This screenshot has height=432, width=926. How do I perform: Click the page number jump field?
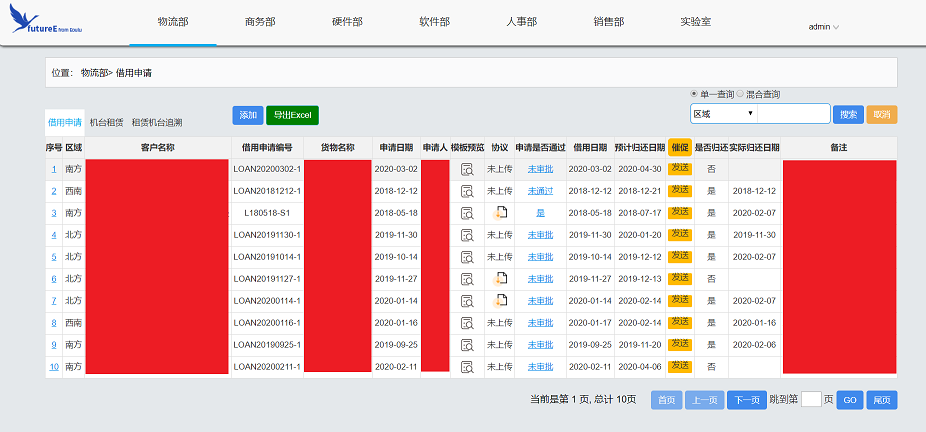tap(811, 399)
